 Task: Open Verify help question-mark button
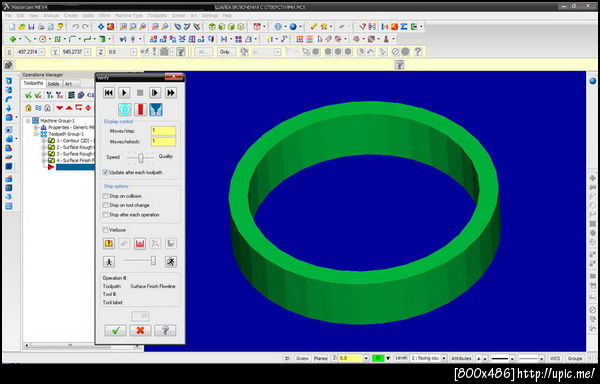pyautogui.click(x=165, y=330)
